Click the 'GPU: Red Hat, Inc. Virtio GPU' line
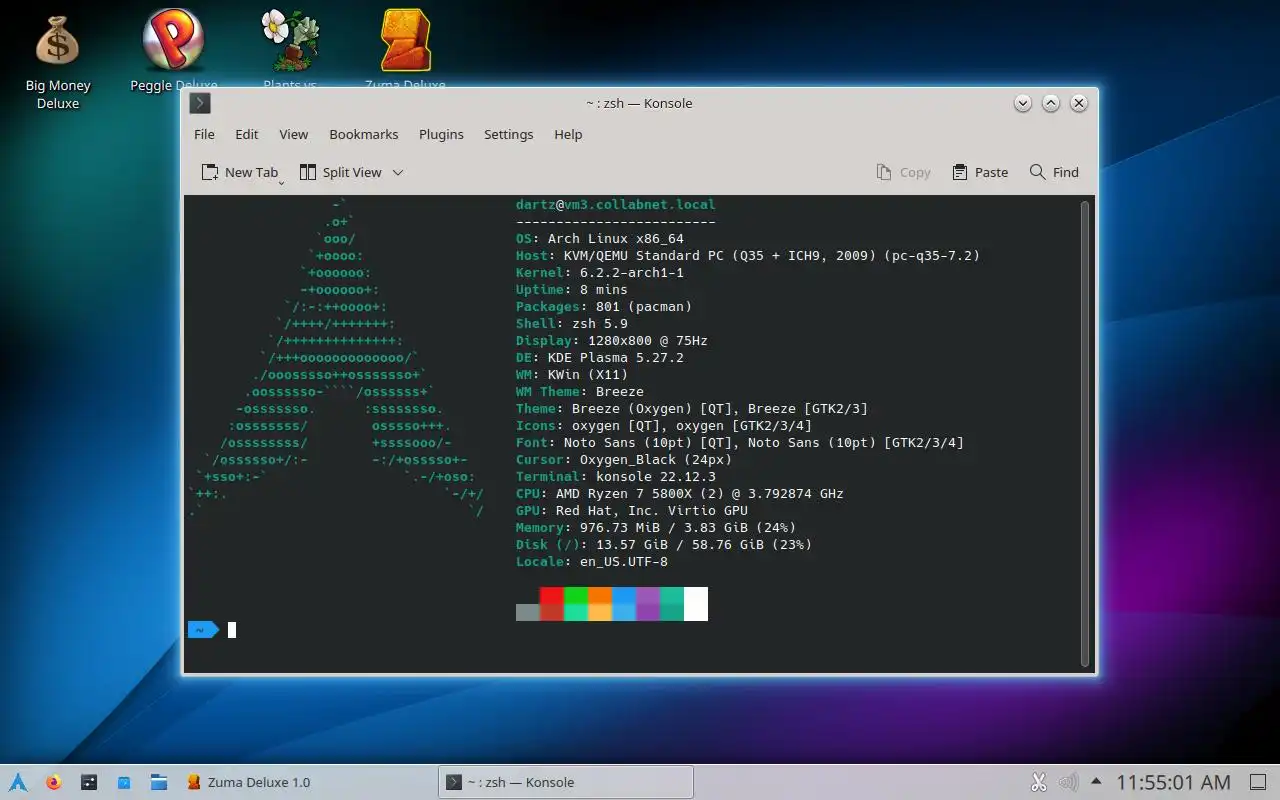This screenshot has height=800, width=1280. click(632, 511)
